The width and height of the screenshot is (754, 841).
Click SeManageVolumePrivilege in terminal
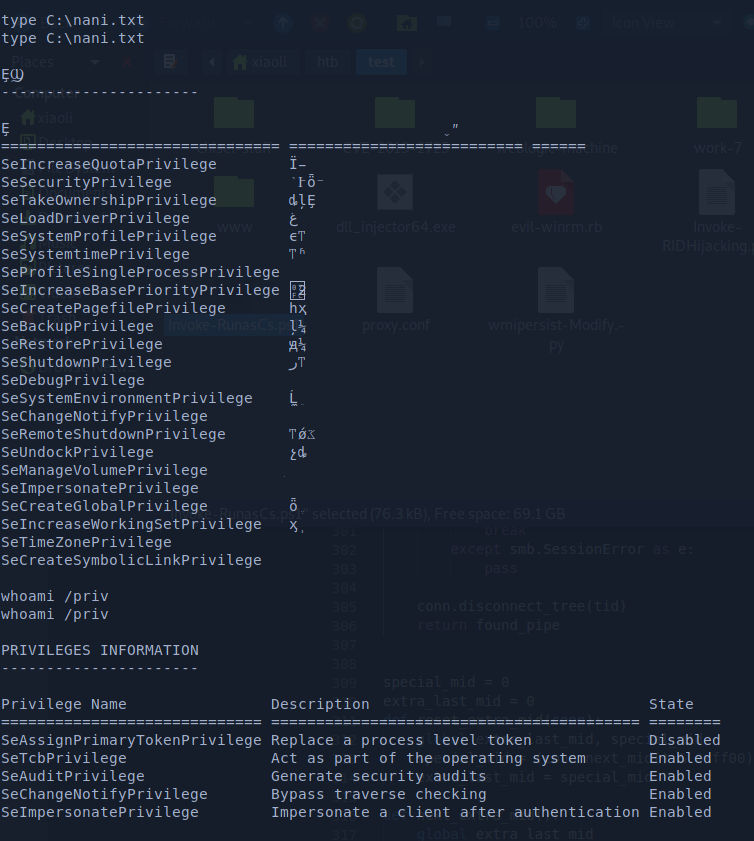coord(105,470)
